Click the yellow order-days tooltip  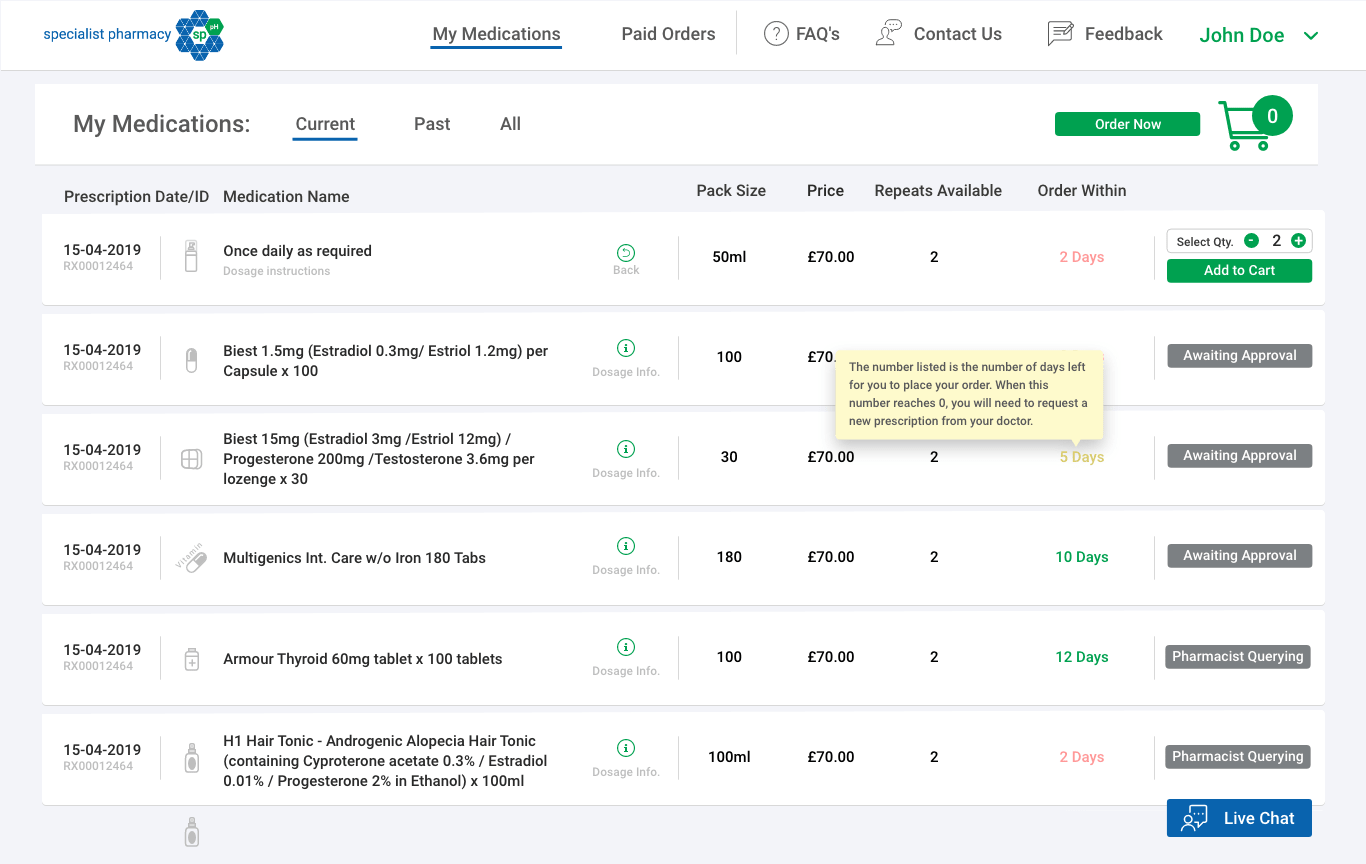coord(969,394)
